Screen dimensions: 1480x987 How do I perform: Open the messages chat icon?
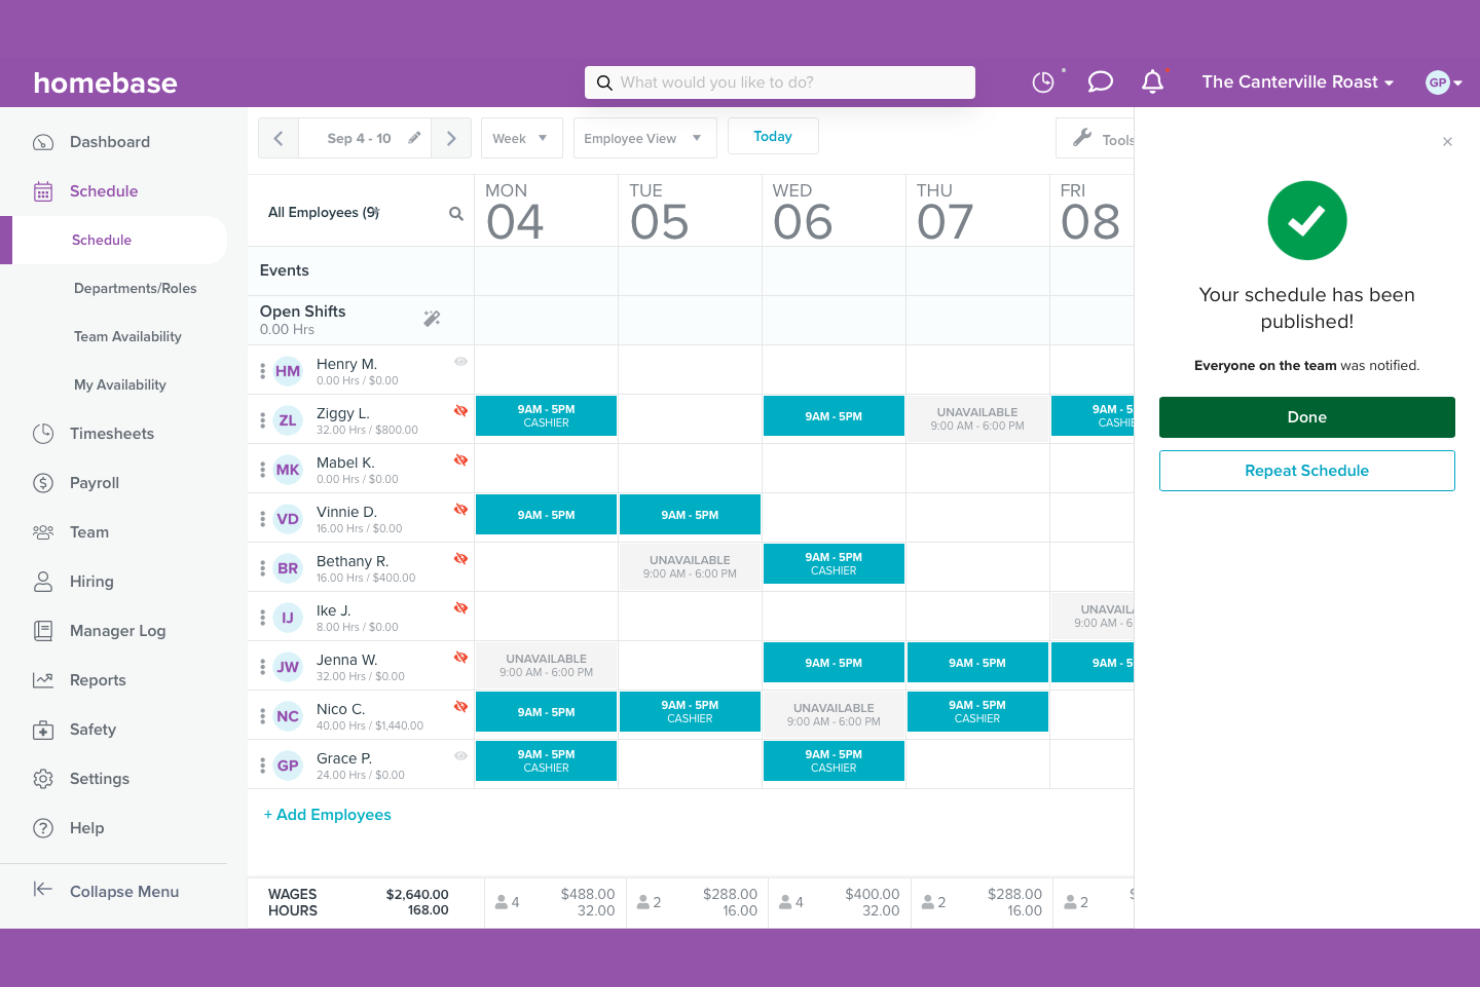click(x=1100, y=82)
